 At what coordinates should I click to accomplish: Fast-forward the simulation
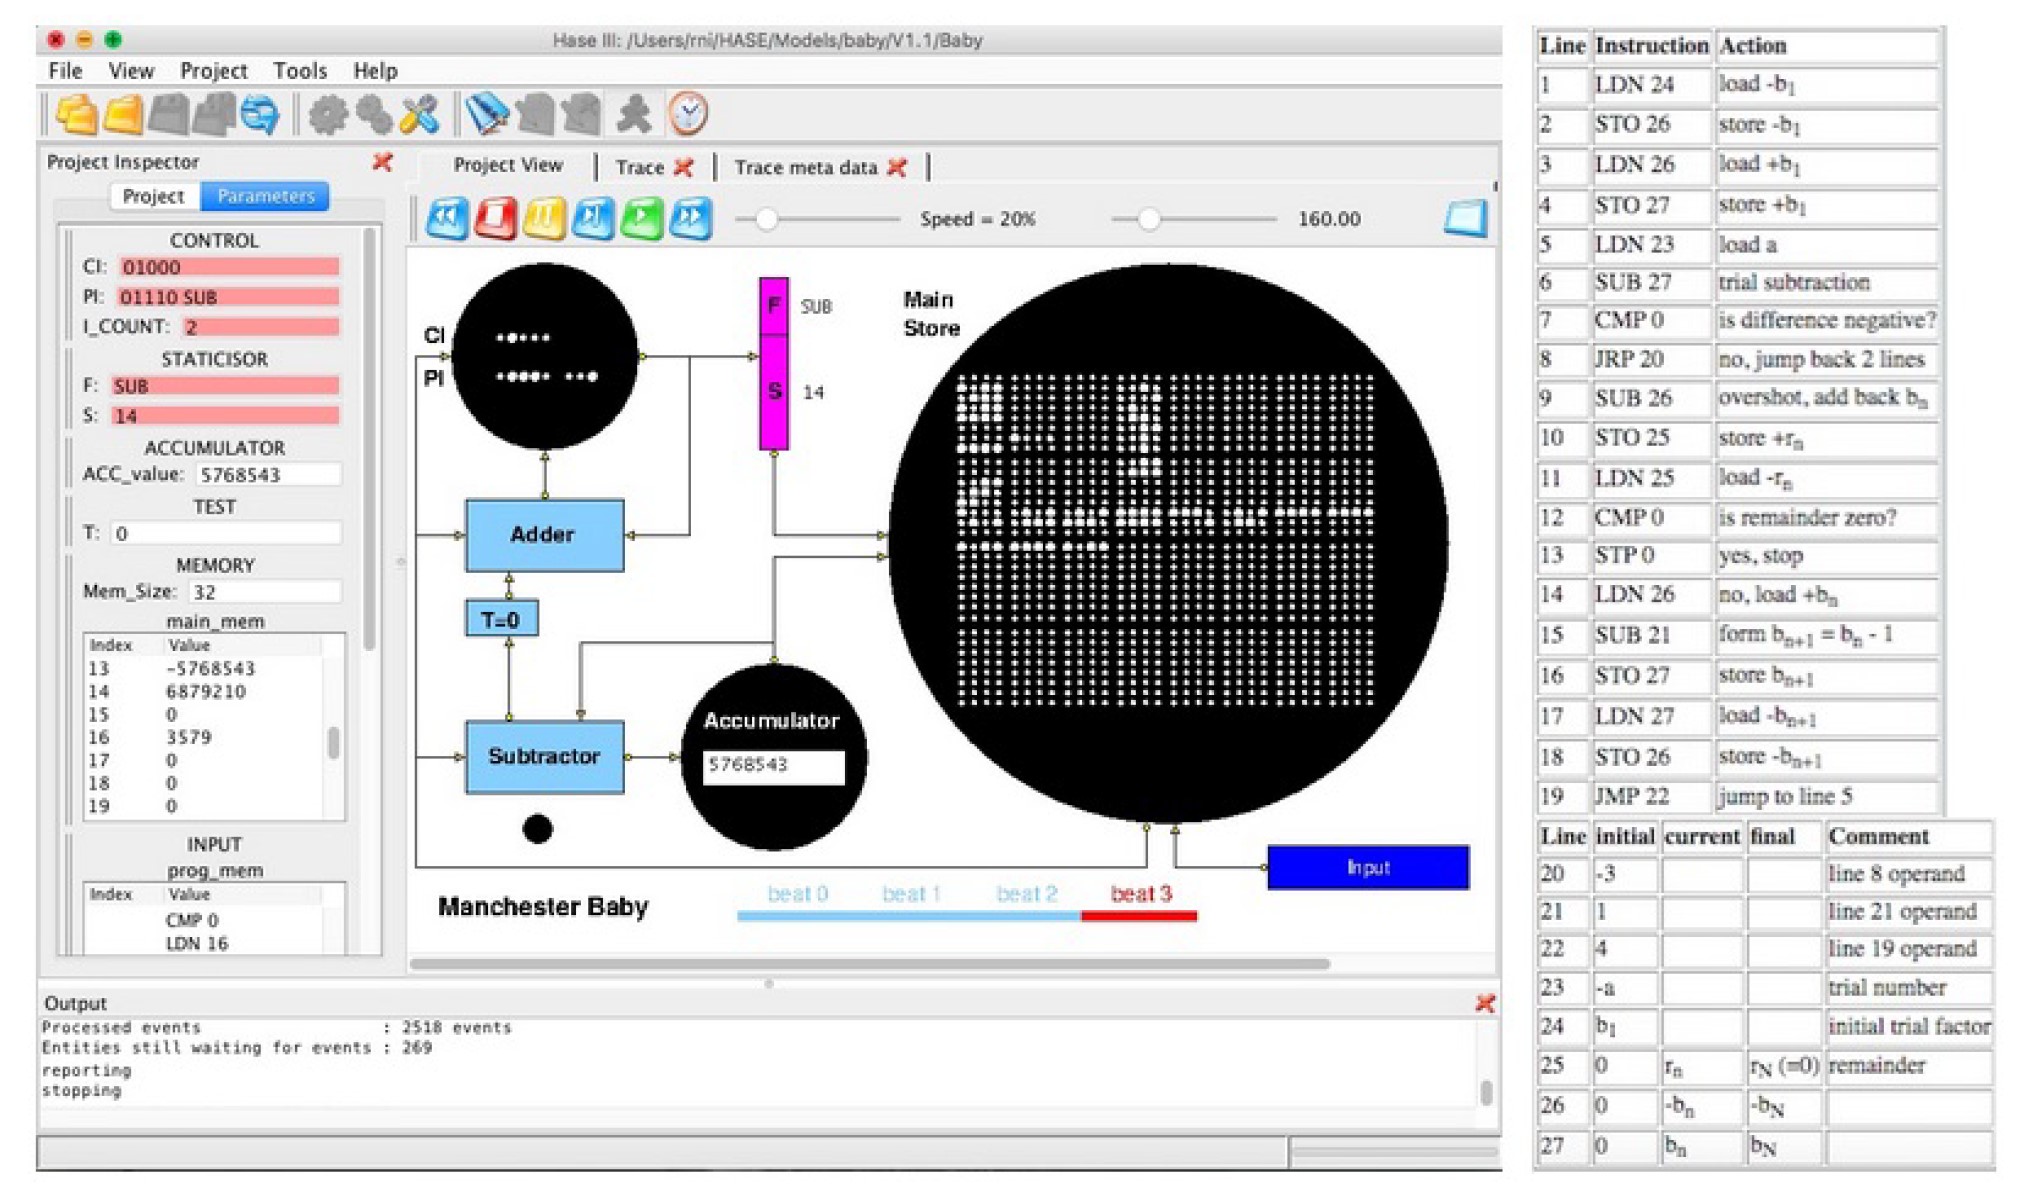pyautogui.click(x=691, y=218)
